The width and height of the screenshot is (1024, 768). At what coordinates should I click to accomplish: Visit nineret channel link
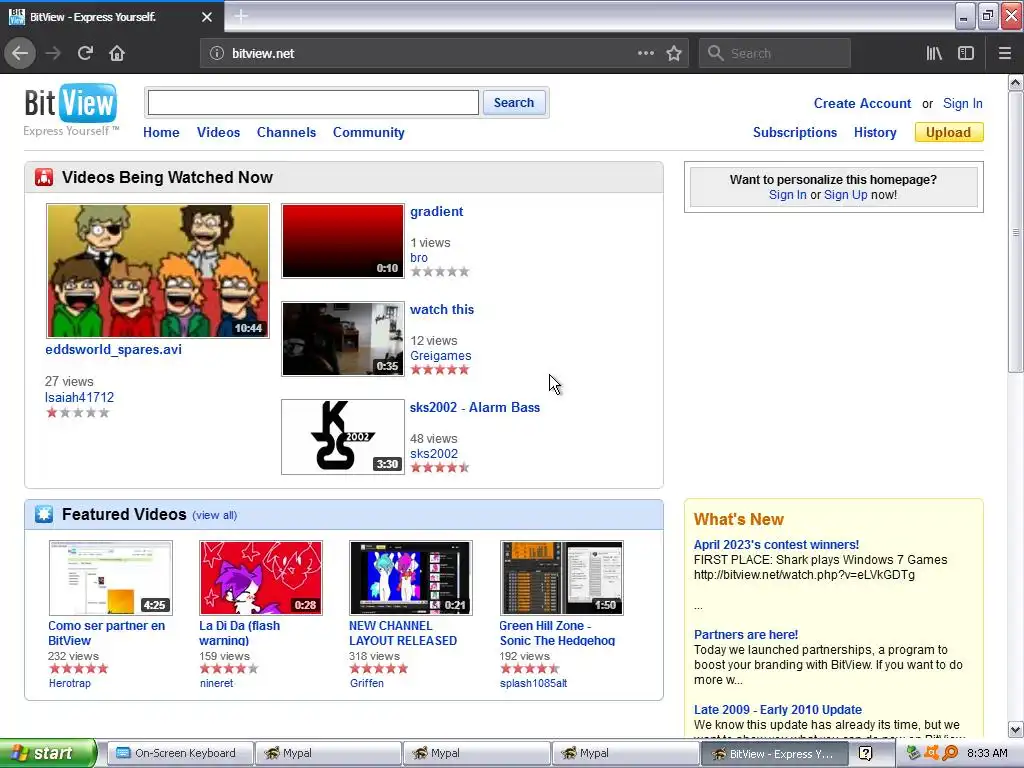pyautogui.click(x=216, y=683)
